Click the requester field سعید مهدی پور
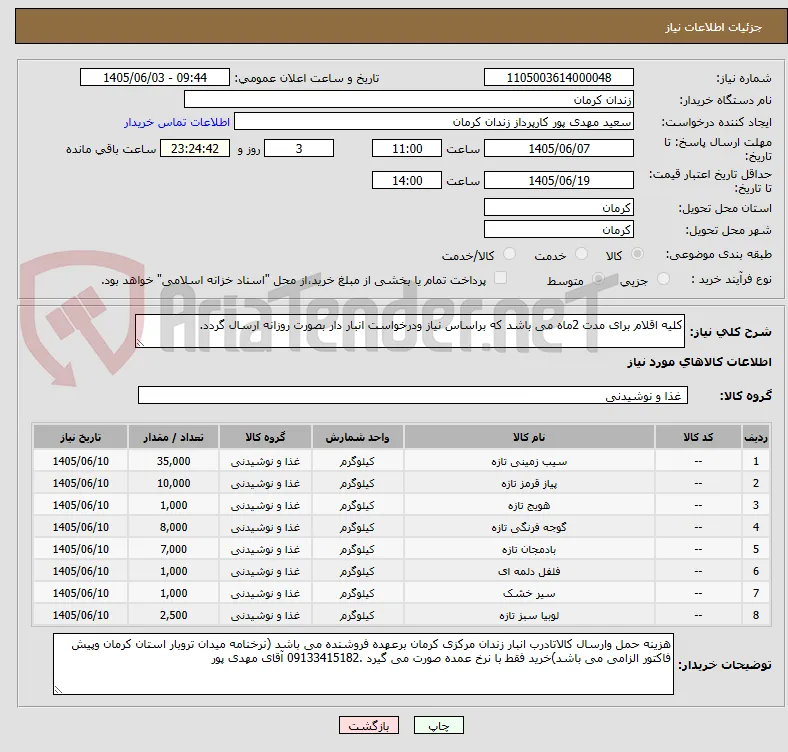 (434, 122)
